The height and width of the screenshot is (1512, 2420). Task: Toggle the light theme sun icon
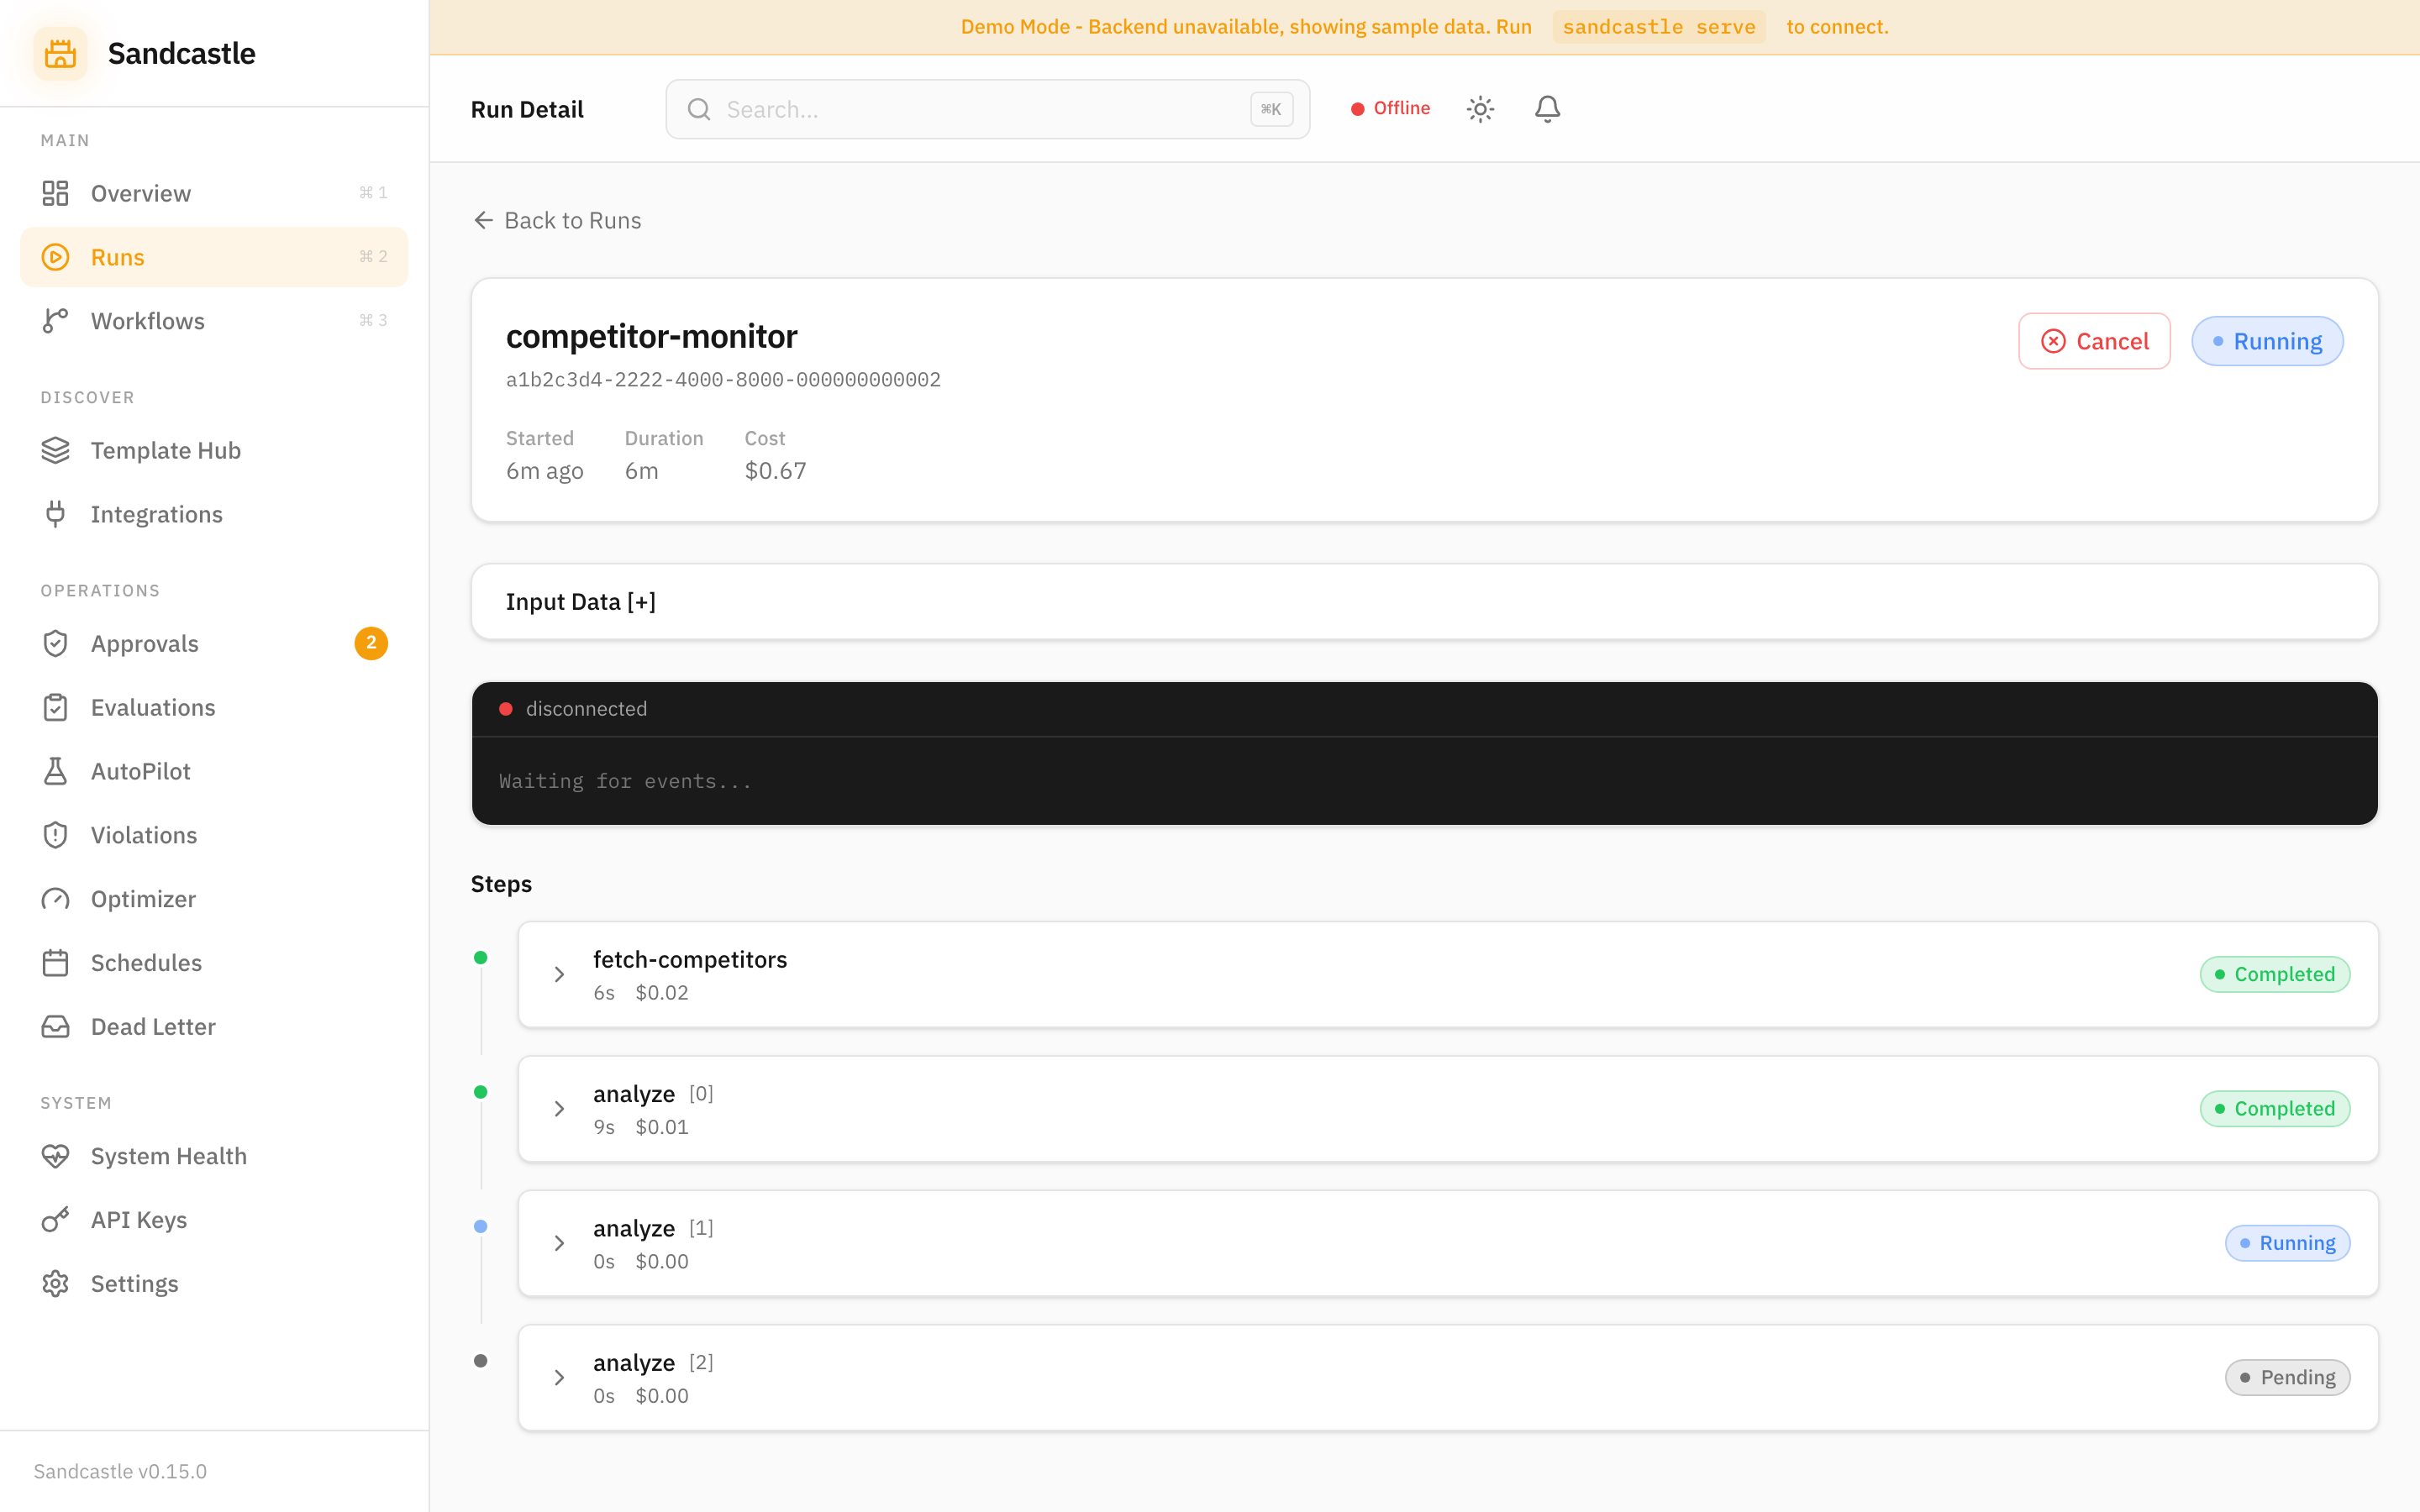point(1480,108)
